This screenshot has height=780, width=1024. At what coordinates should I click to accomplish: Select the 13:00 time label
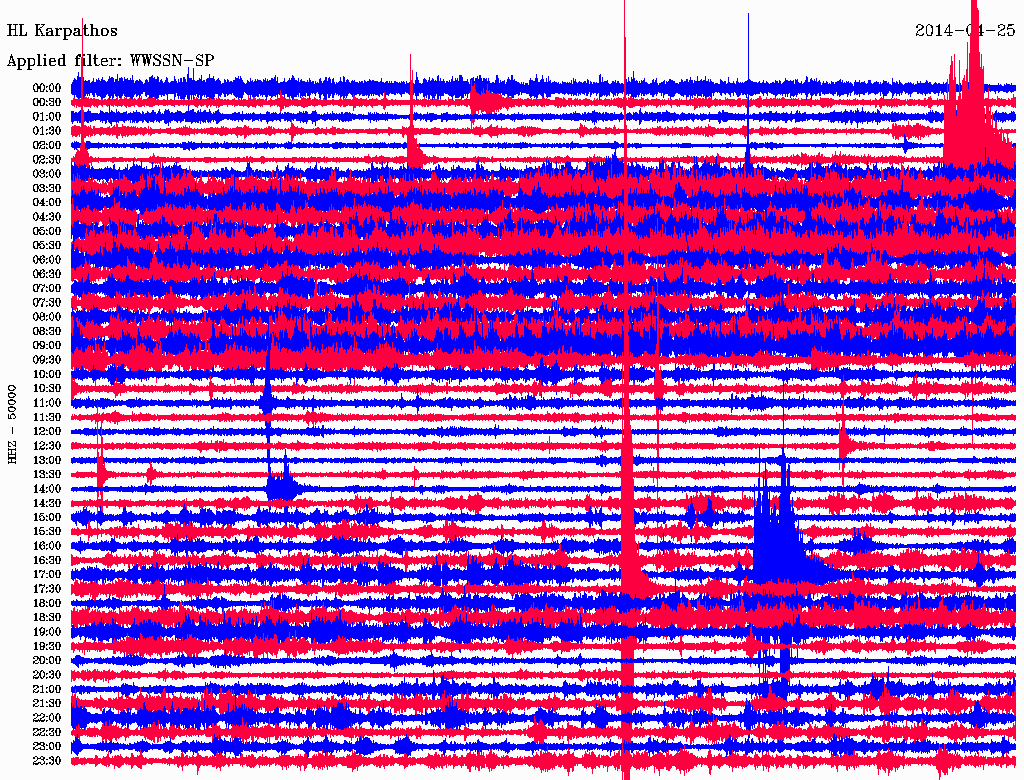click(47, 460)
